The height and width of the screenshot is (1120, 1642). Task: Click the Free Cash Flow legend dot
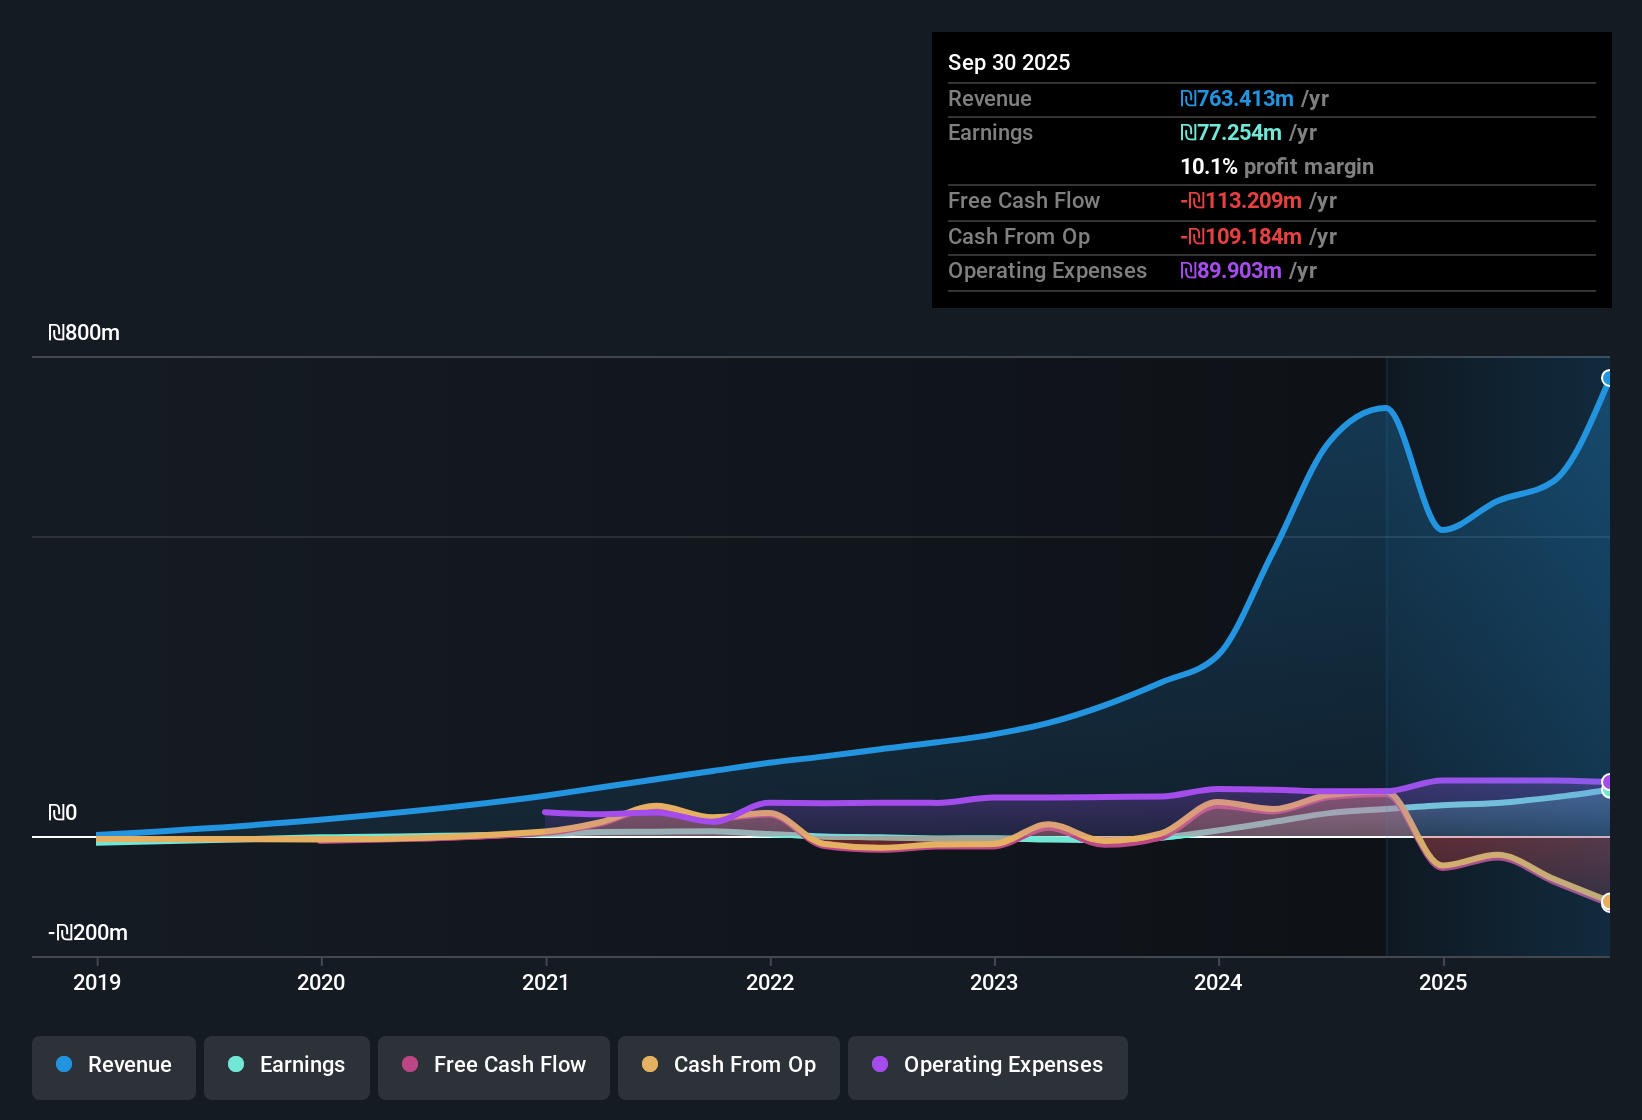pos(409,1065)
